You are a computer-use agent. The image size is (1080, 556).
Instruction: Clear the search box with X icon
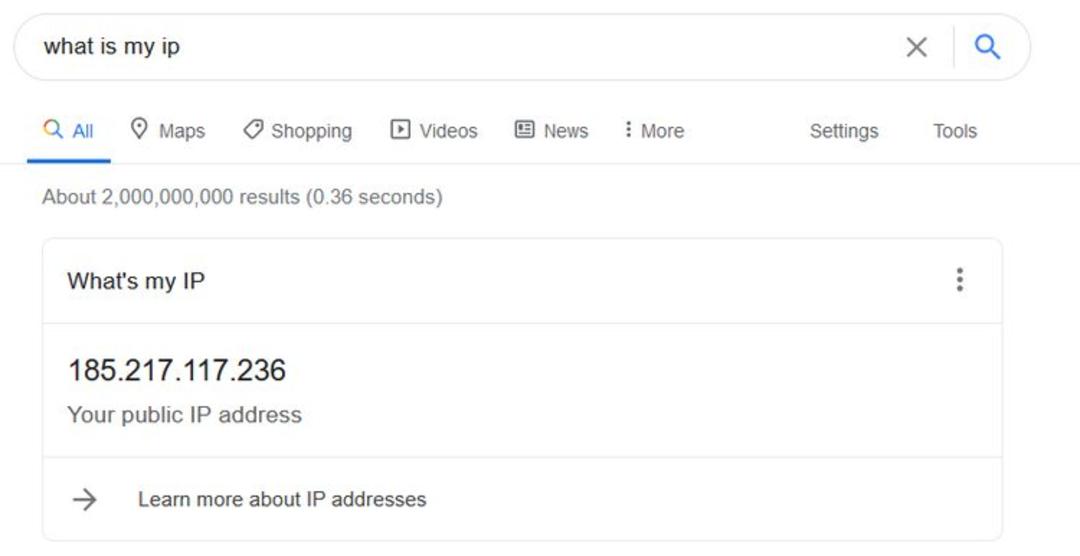916,48
